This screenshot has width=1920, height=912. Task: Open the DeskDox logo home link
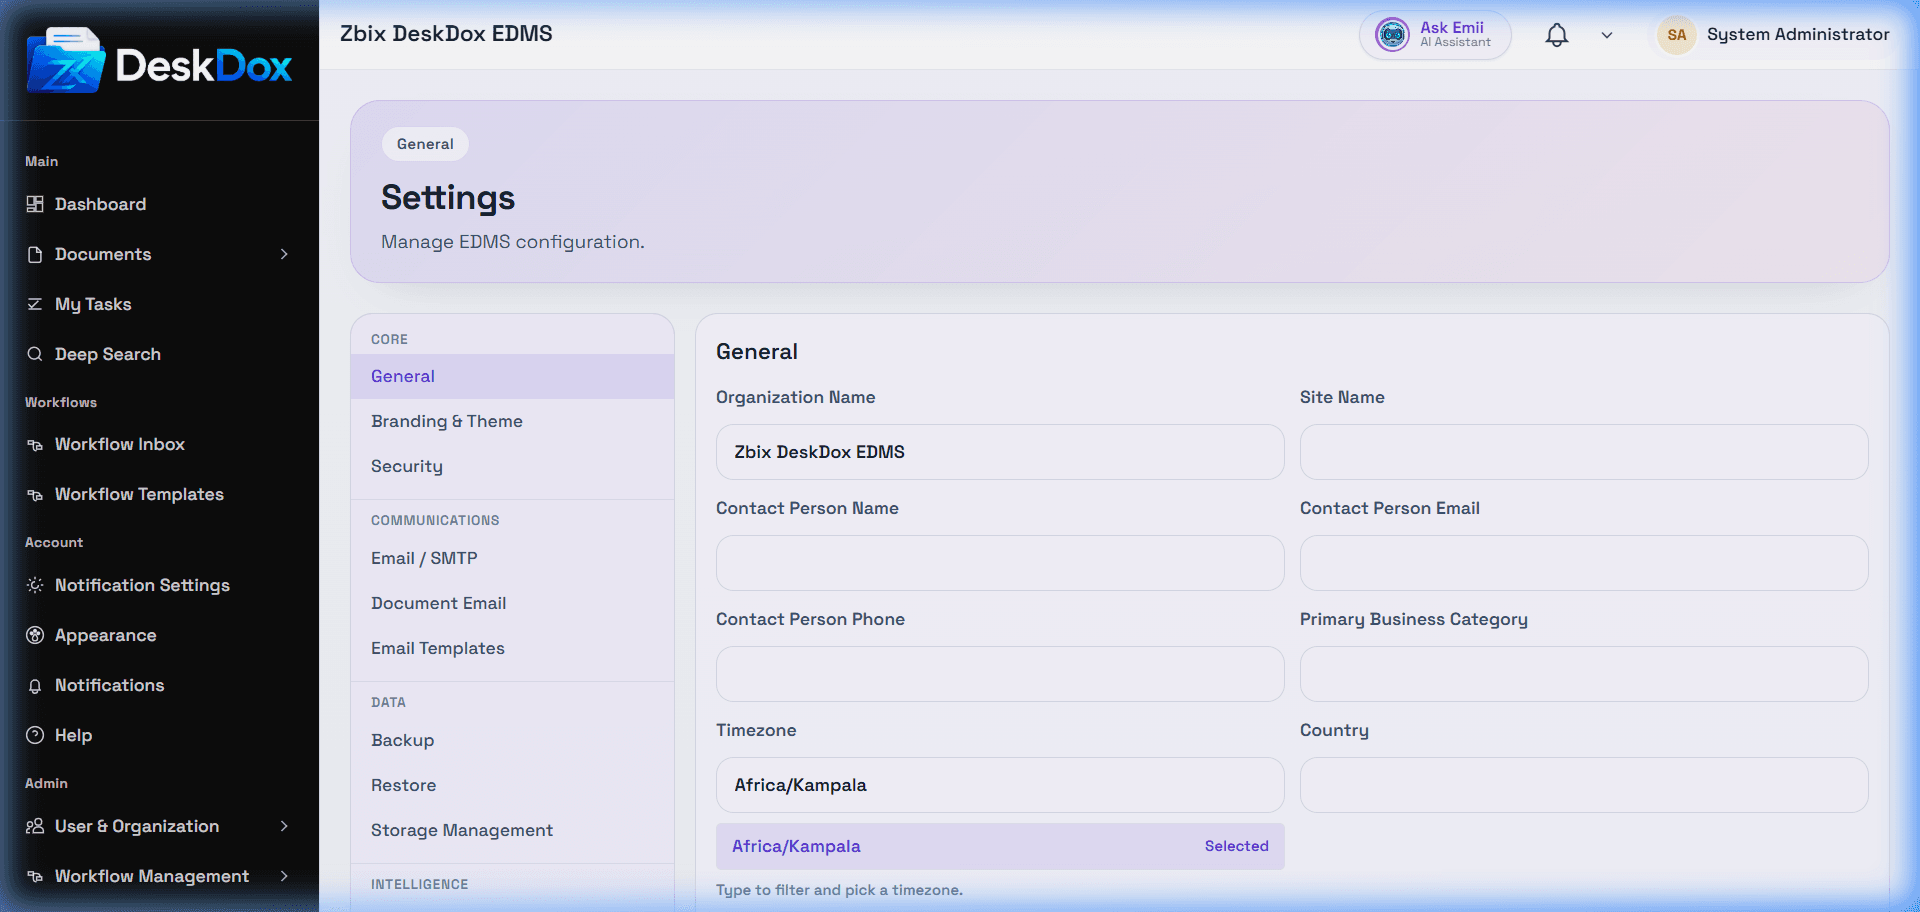pos(160,61)
